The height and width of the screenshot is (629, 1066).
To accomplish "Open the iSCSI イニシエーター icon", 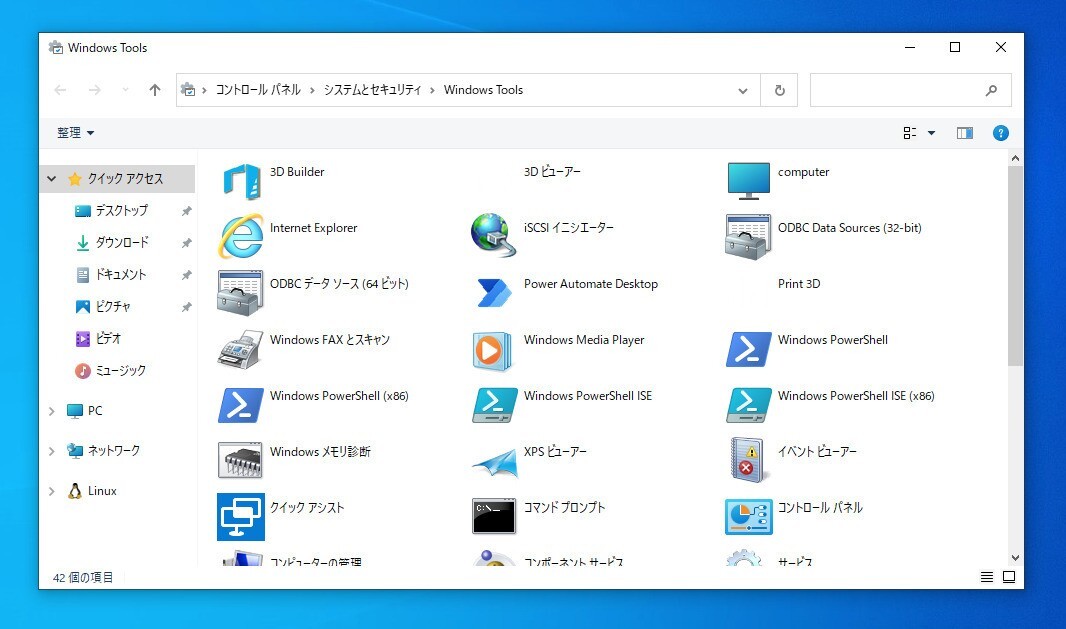I will pos(494,236).
